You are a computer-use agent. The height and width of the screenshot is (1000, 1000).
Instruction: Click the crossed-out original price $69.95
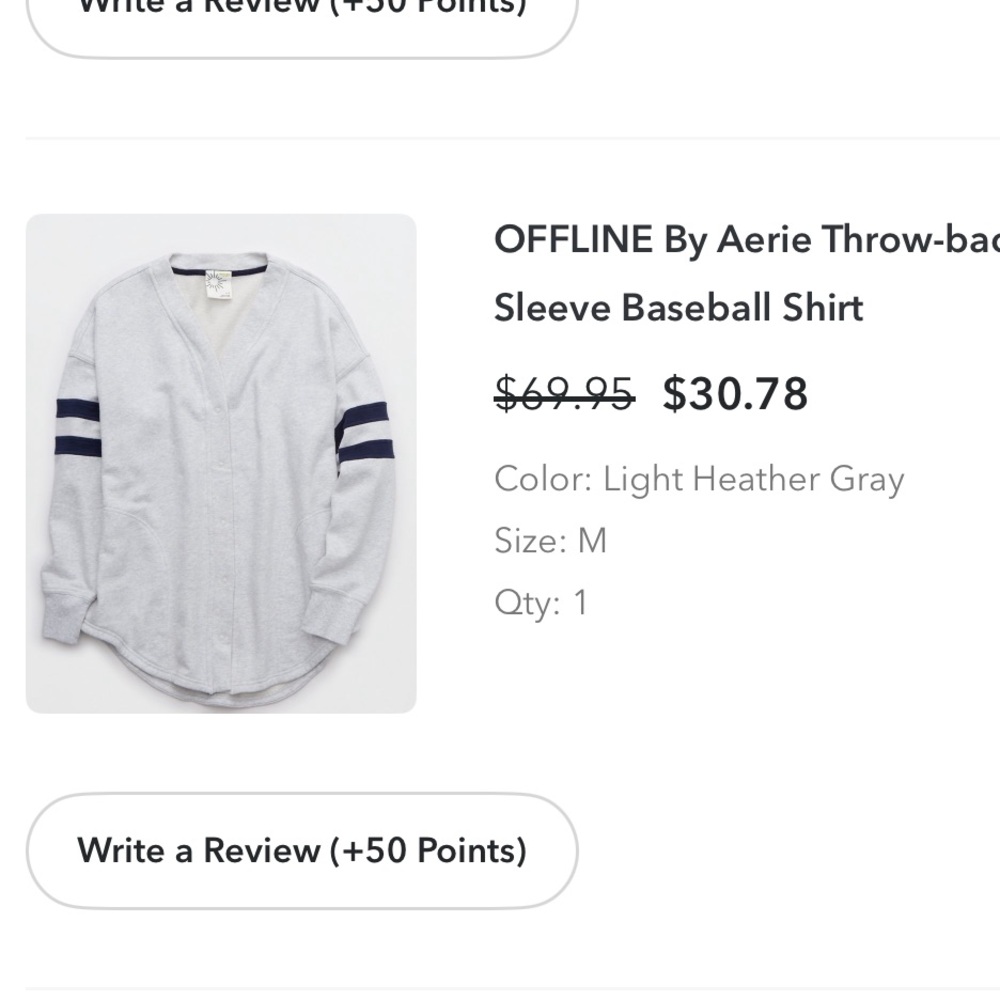tap(562, 394)
